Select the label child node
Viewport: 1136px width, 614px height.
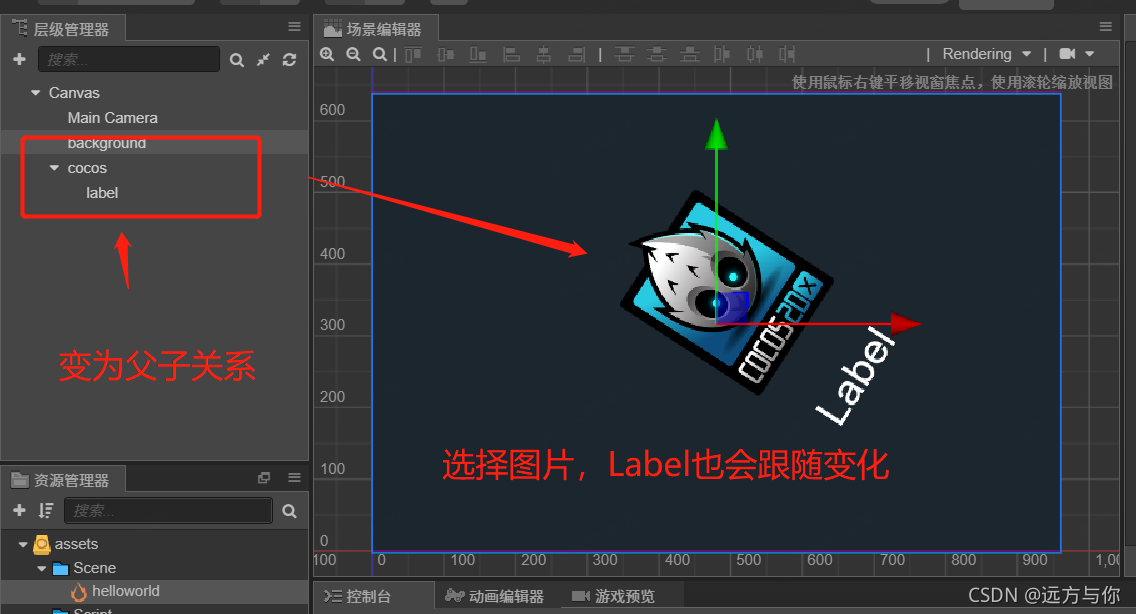[102, 193]
